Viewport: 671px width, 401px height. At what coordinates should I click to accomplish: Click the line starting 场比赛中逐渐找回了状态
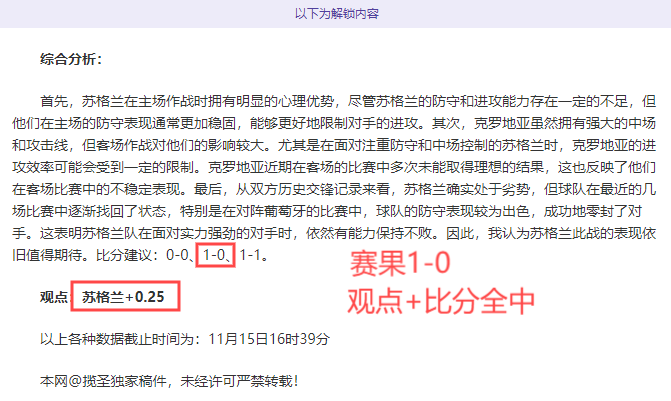click(327, 211)
